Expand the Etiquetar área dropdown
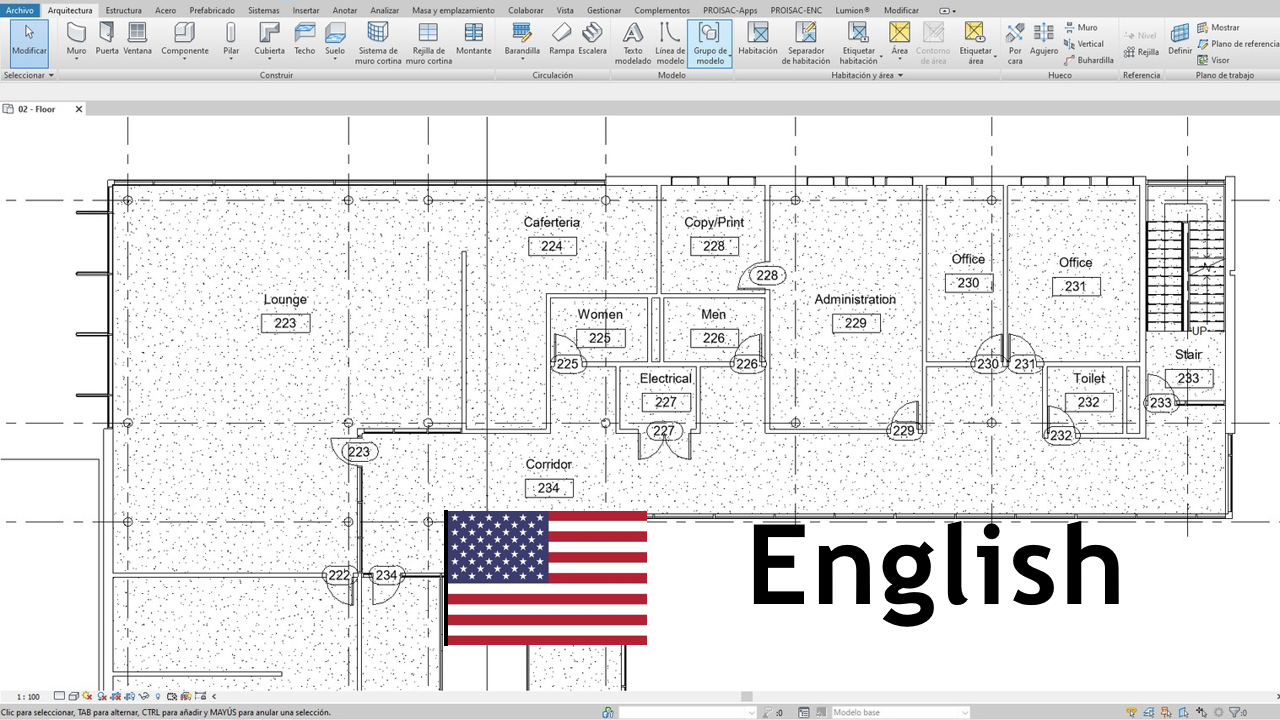 (996, 56)
